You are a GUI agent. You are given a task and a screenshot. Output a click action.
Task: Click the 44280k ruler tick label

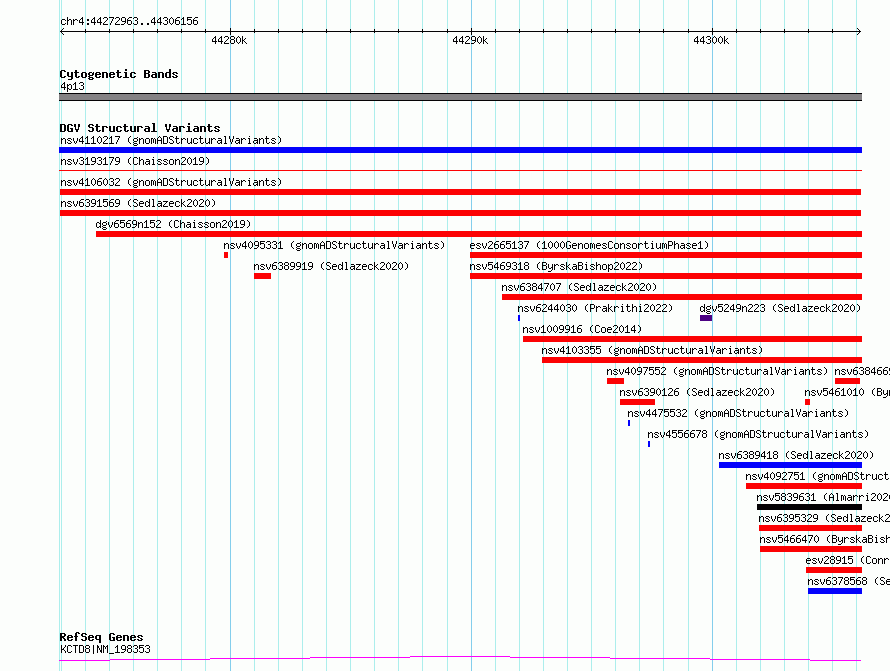[229, 40]
